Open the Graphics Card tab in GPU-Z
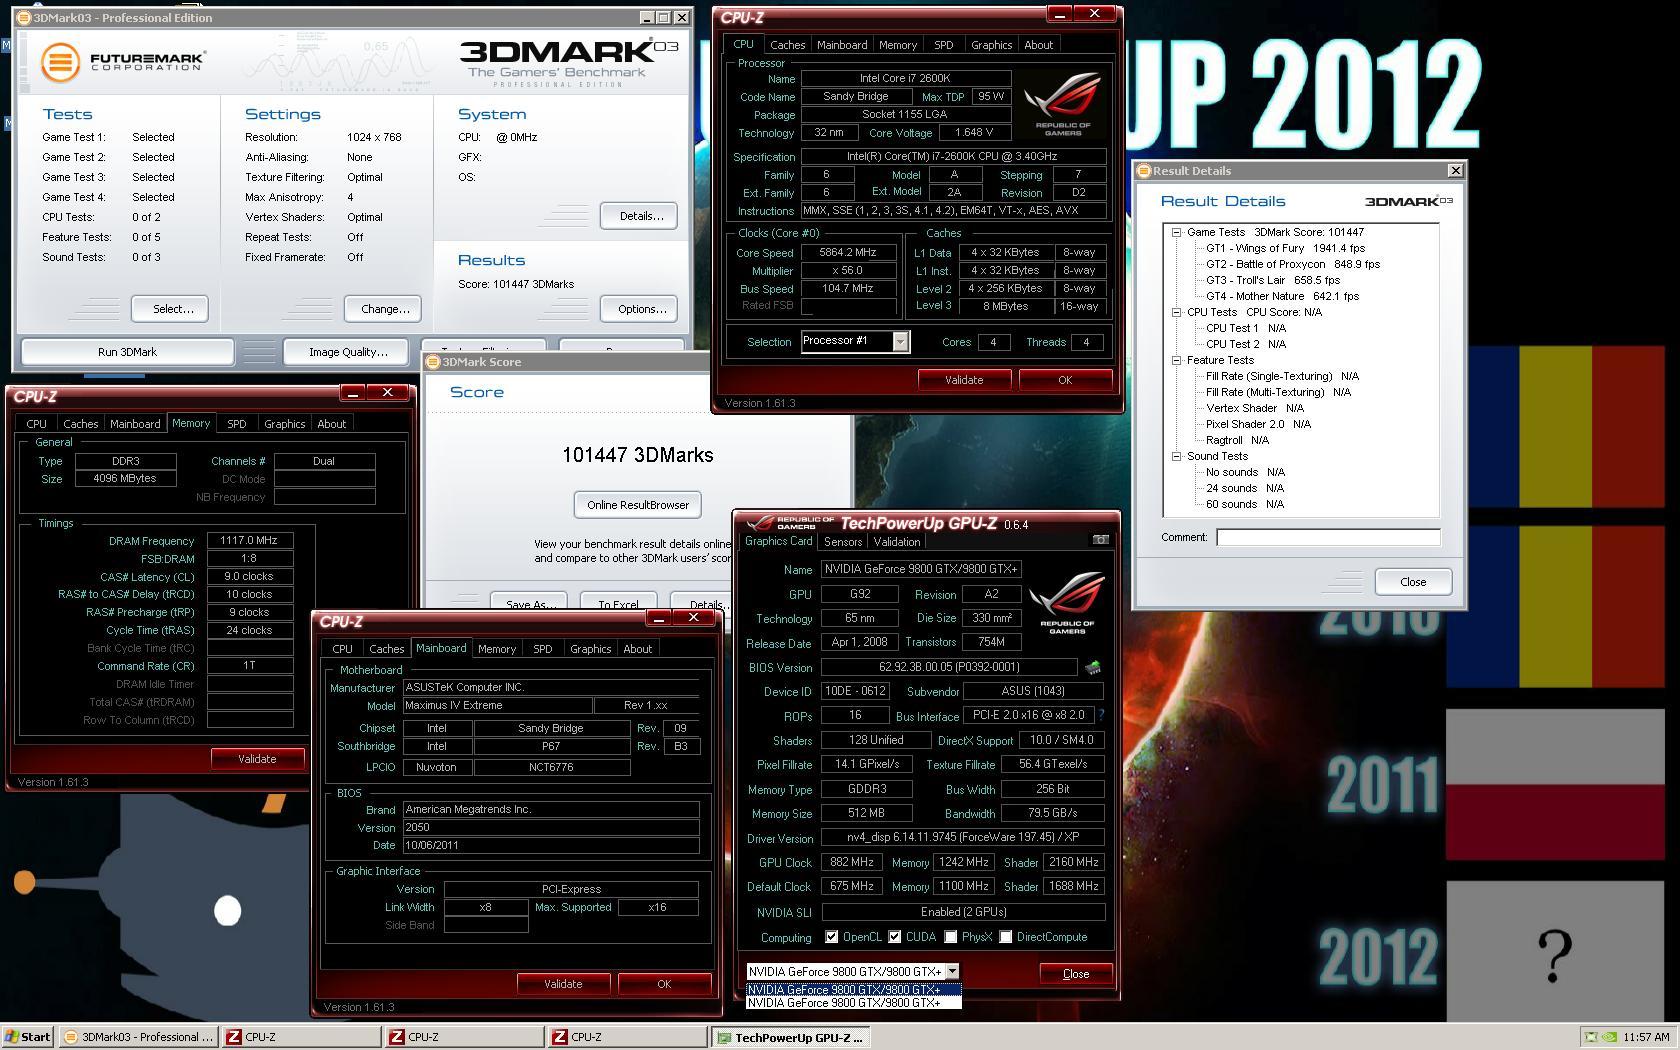This screenshot has width=1680, height=1050. coord(778,541)
